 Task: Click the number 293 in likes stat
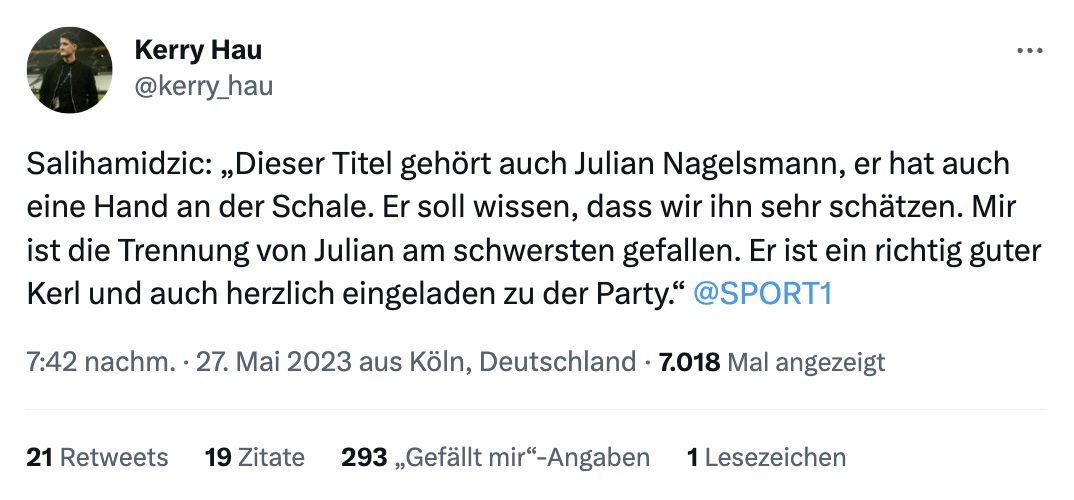364,458
